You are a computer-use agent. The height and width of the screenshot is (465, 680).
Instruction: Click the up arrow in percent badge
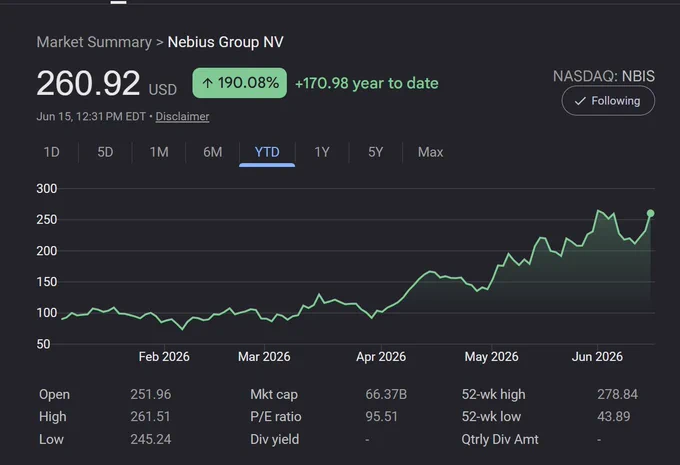coord(207,83)
